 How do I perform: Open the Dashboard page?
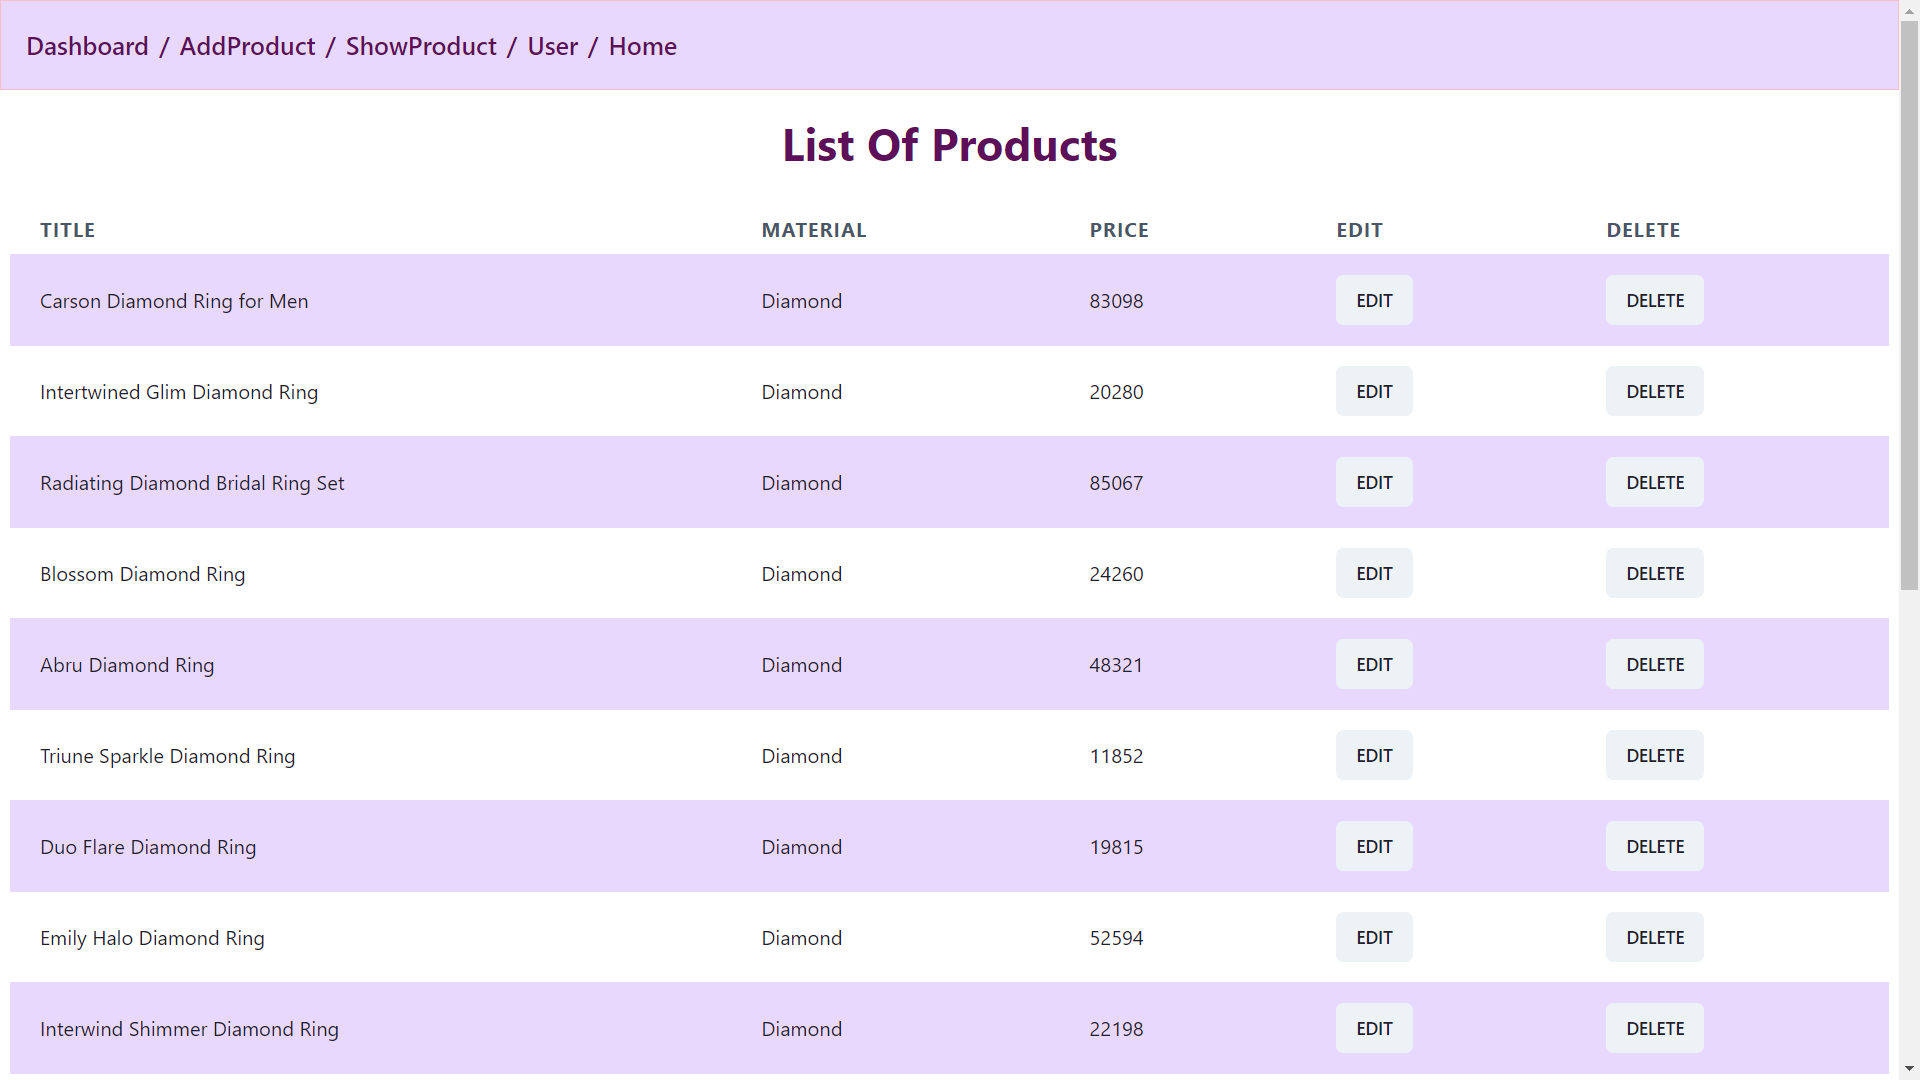point(87,46)
